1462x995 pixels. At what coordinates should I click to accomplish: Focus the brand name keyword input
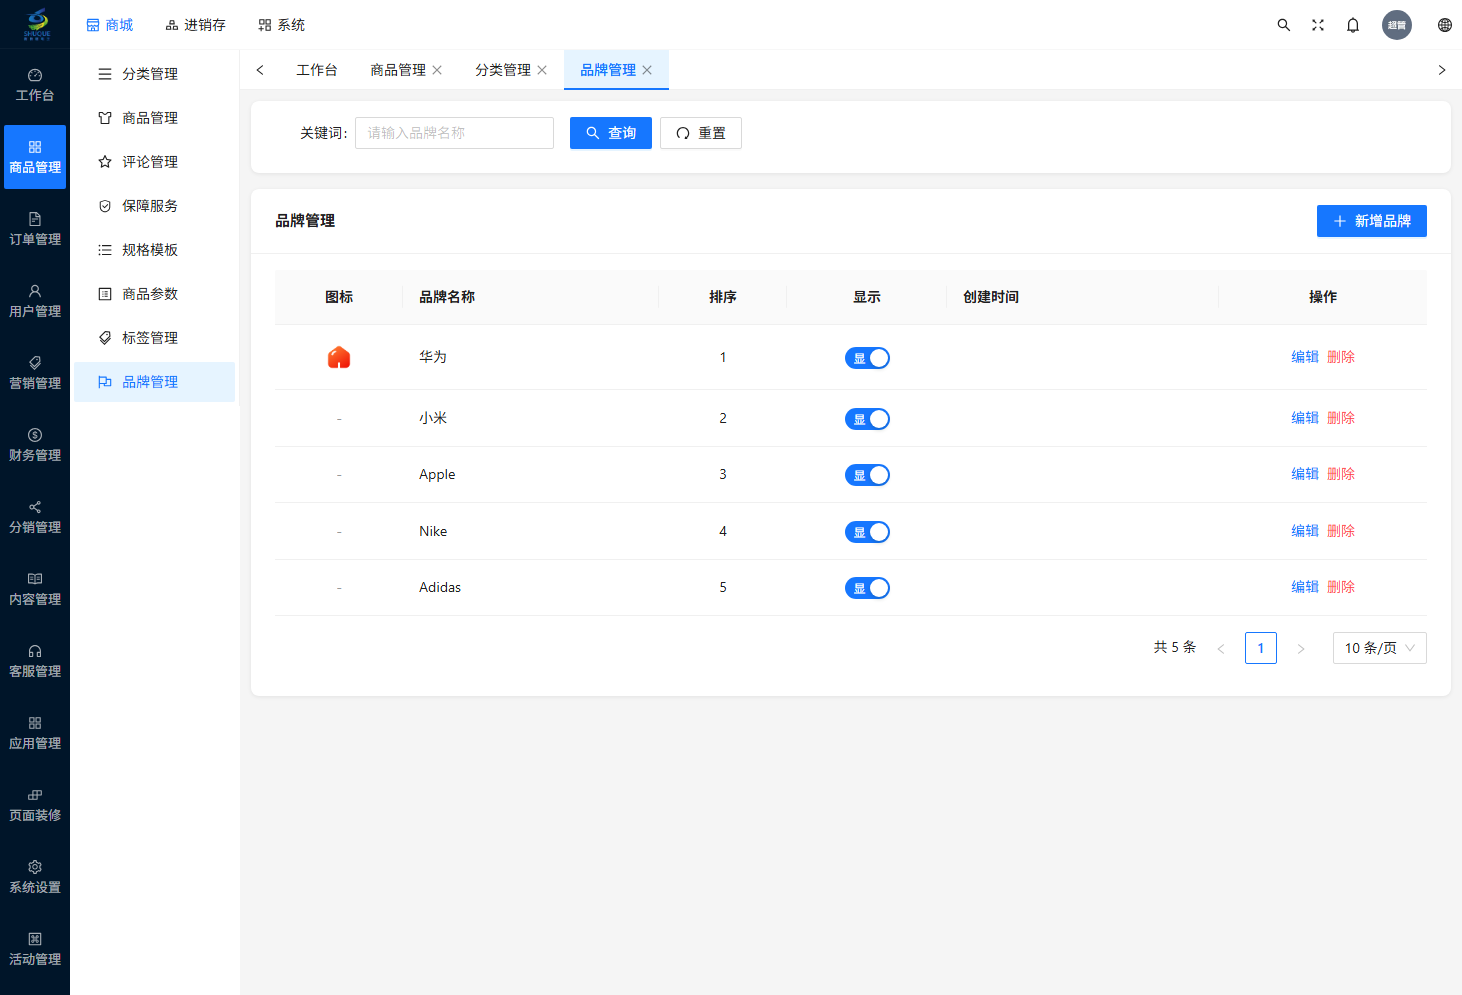[x=454, y=133]
